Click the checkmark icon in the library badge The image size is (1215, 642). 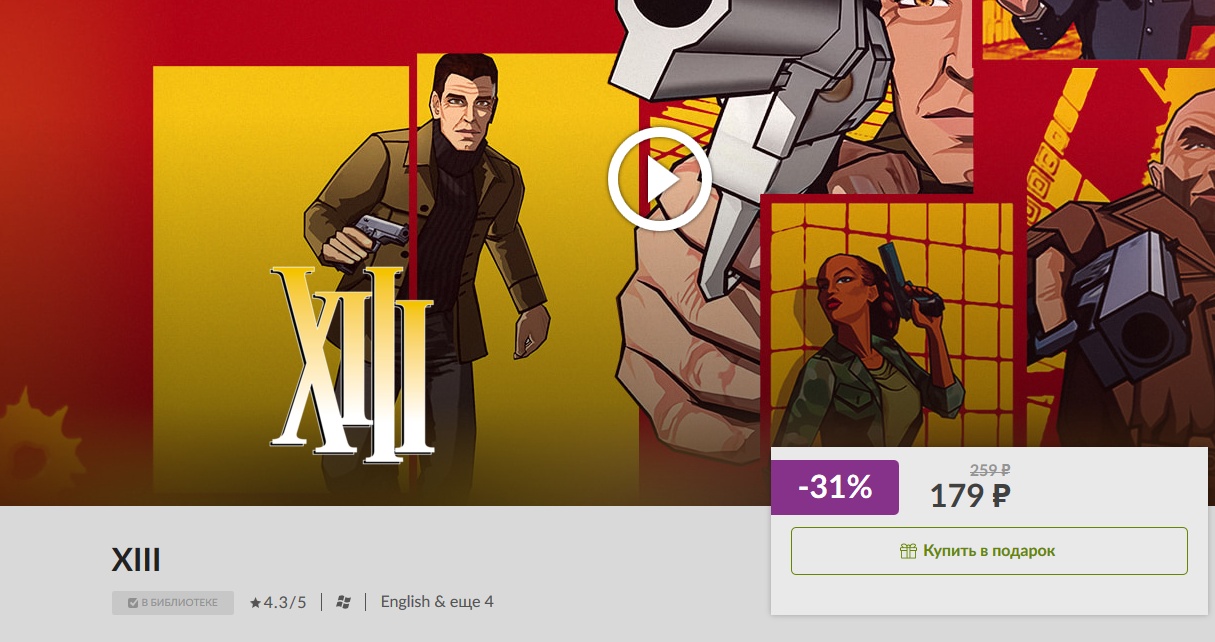click(x=133, y=603)
